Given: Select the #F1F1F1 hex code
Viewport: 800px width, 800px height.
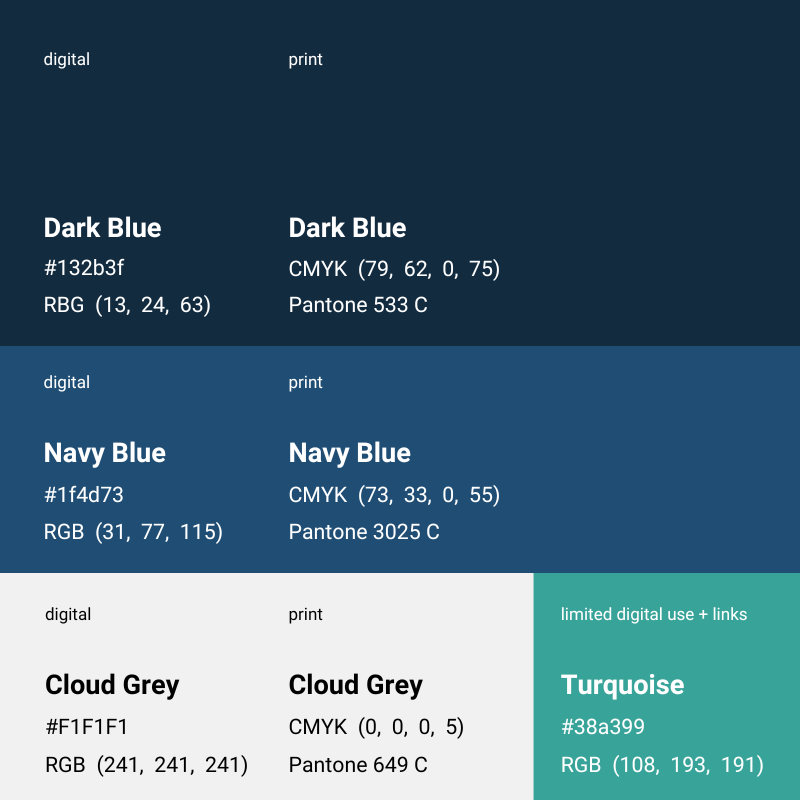Looking at the screenshot, I should (86, 727).
